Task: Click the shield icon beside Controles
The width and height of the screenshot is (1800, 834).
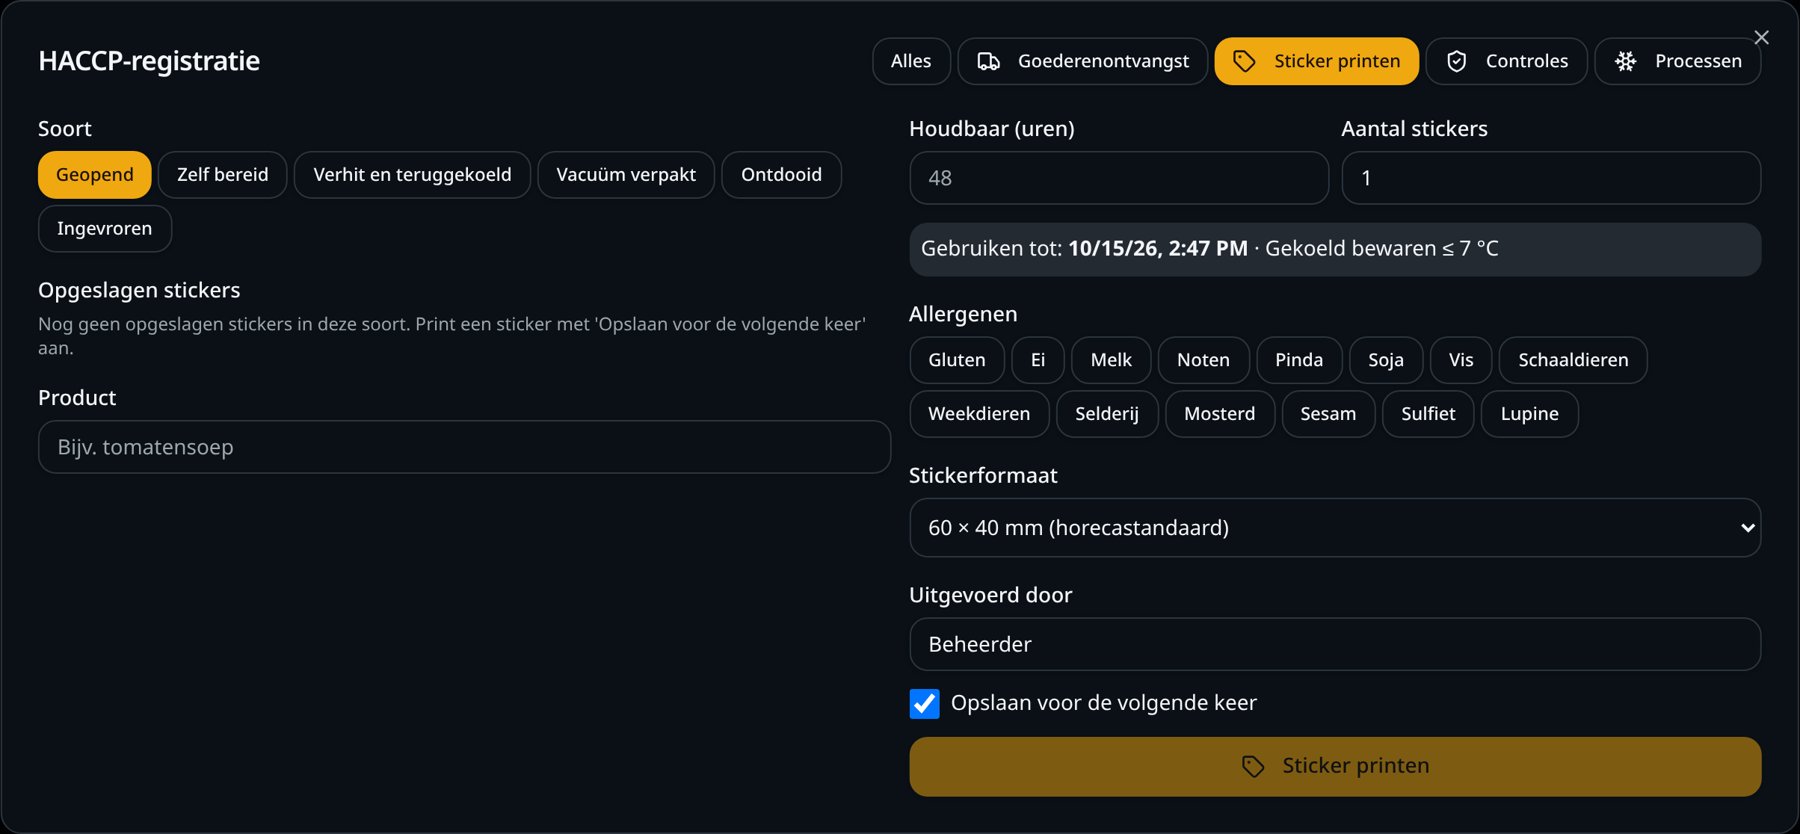Action: [x=1456, y=61]
